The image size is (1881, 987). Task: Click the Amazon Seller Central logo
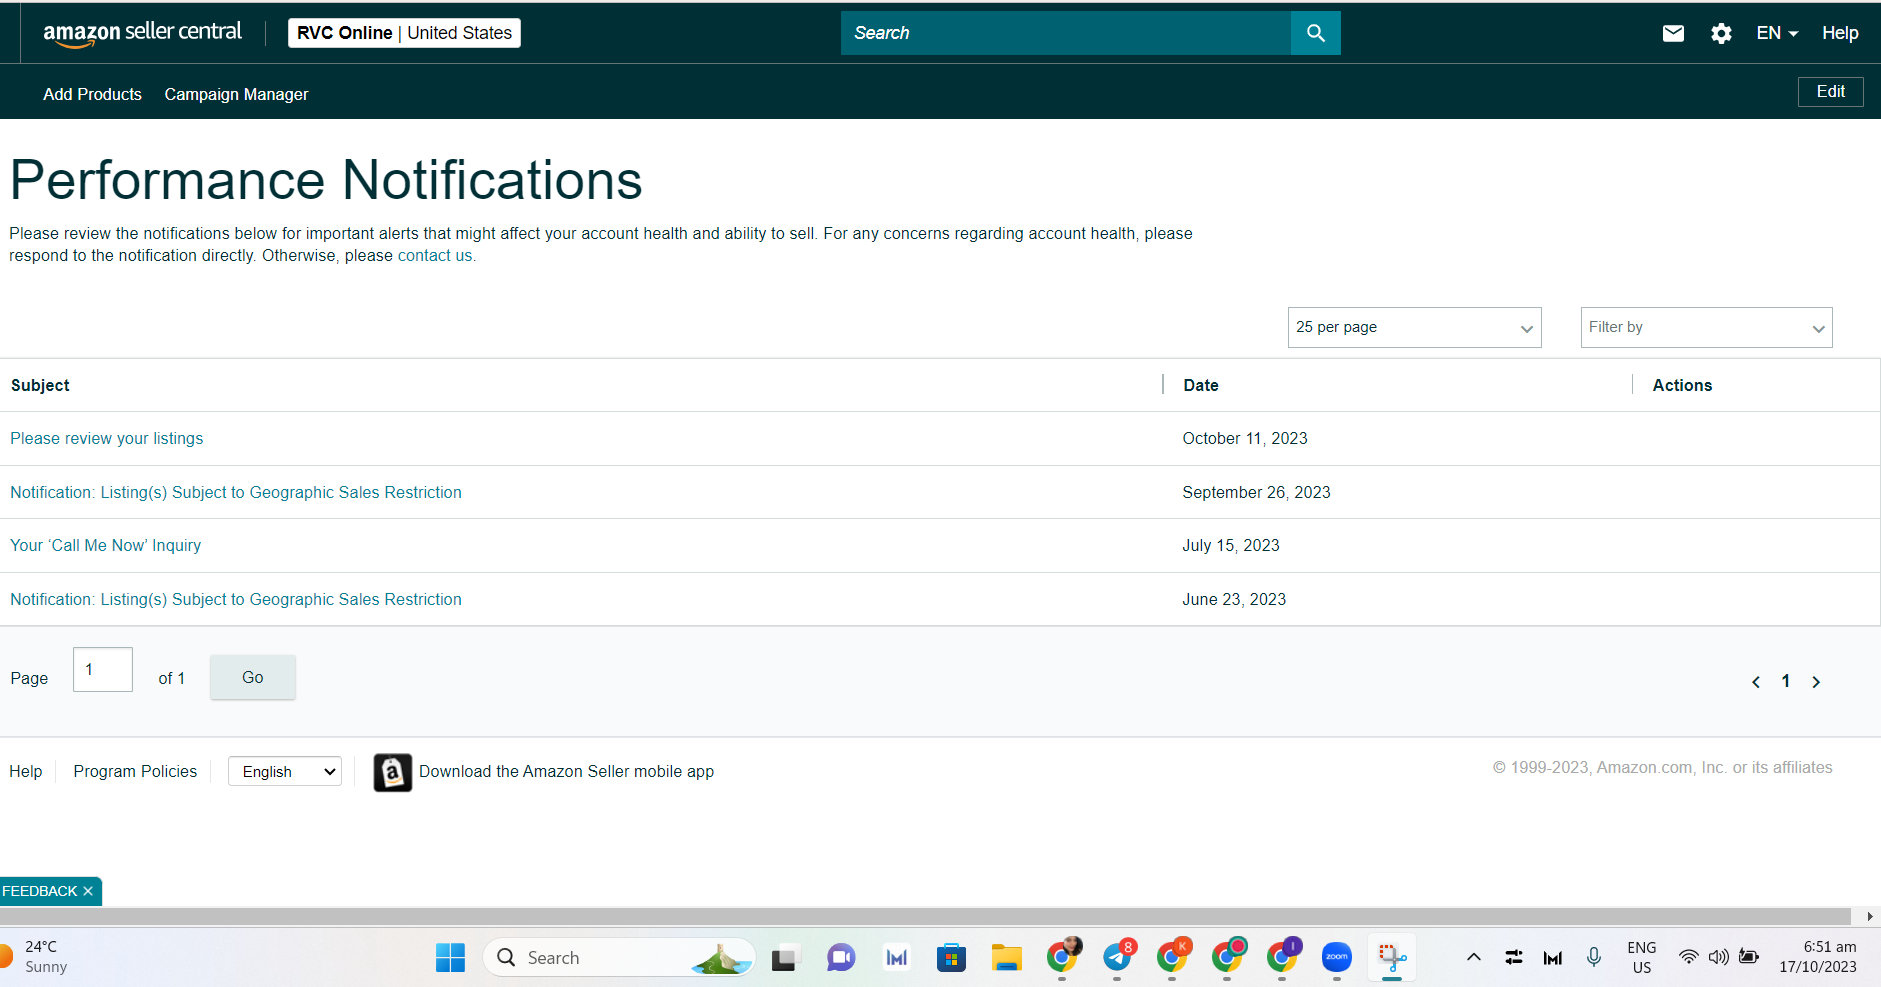tap(142, 33)
